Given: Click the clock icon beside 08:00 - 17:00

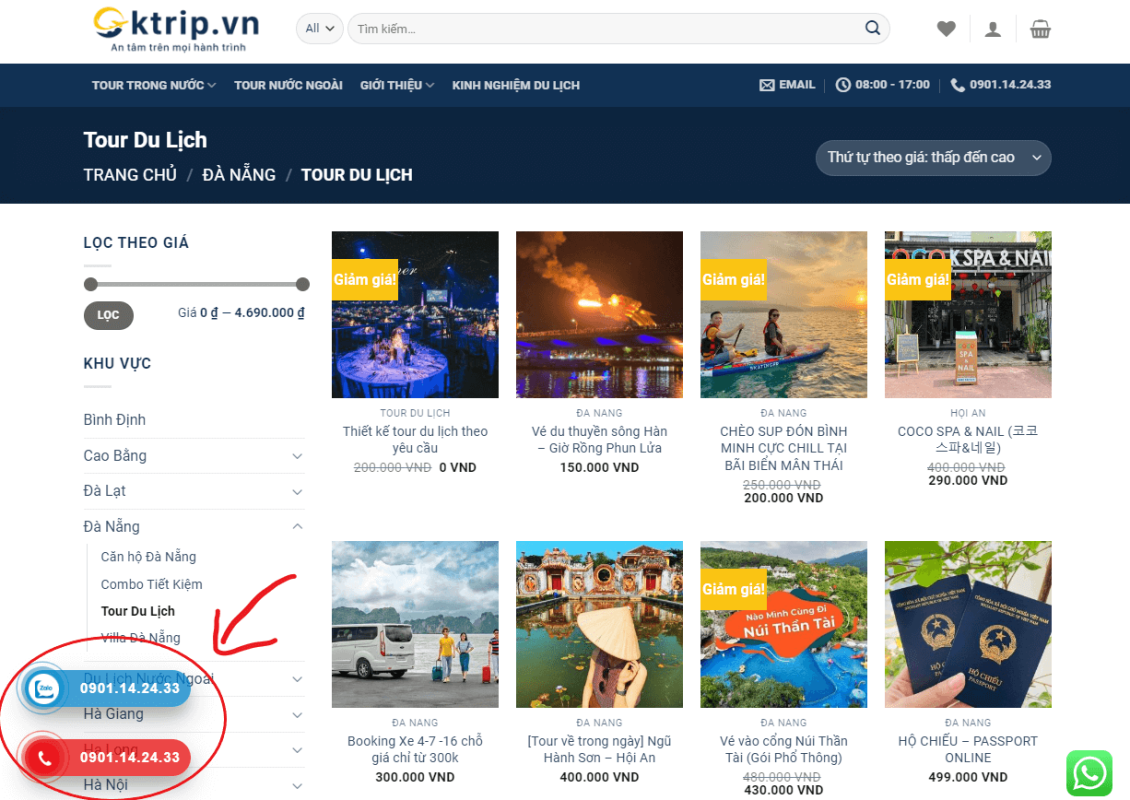Looking at the screenshot, I should tap(842, 85).
